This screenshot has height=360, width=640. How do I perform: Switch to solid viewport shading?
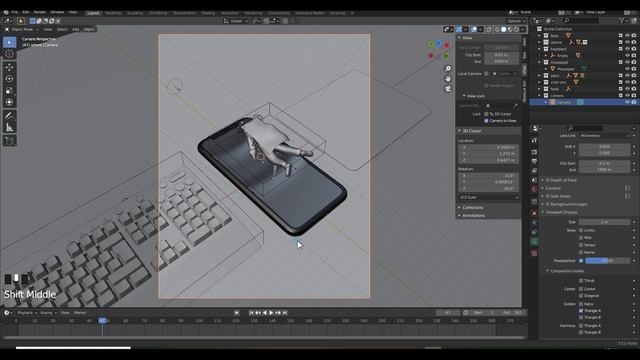tap(503, 29)
